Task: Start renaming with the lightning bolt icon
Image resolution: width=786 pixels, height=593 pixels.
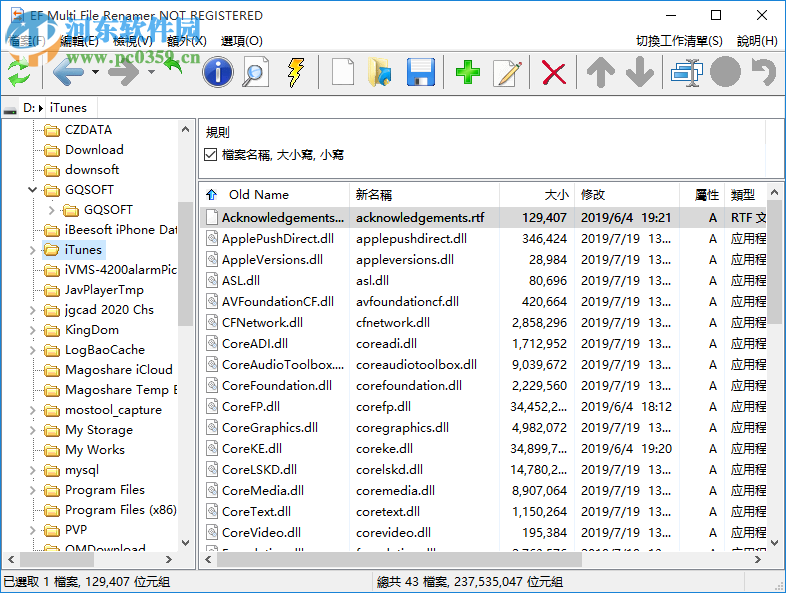Action: [x=296, y=73]
